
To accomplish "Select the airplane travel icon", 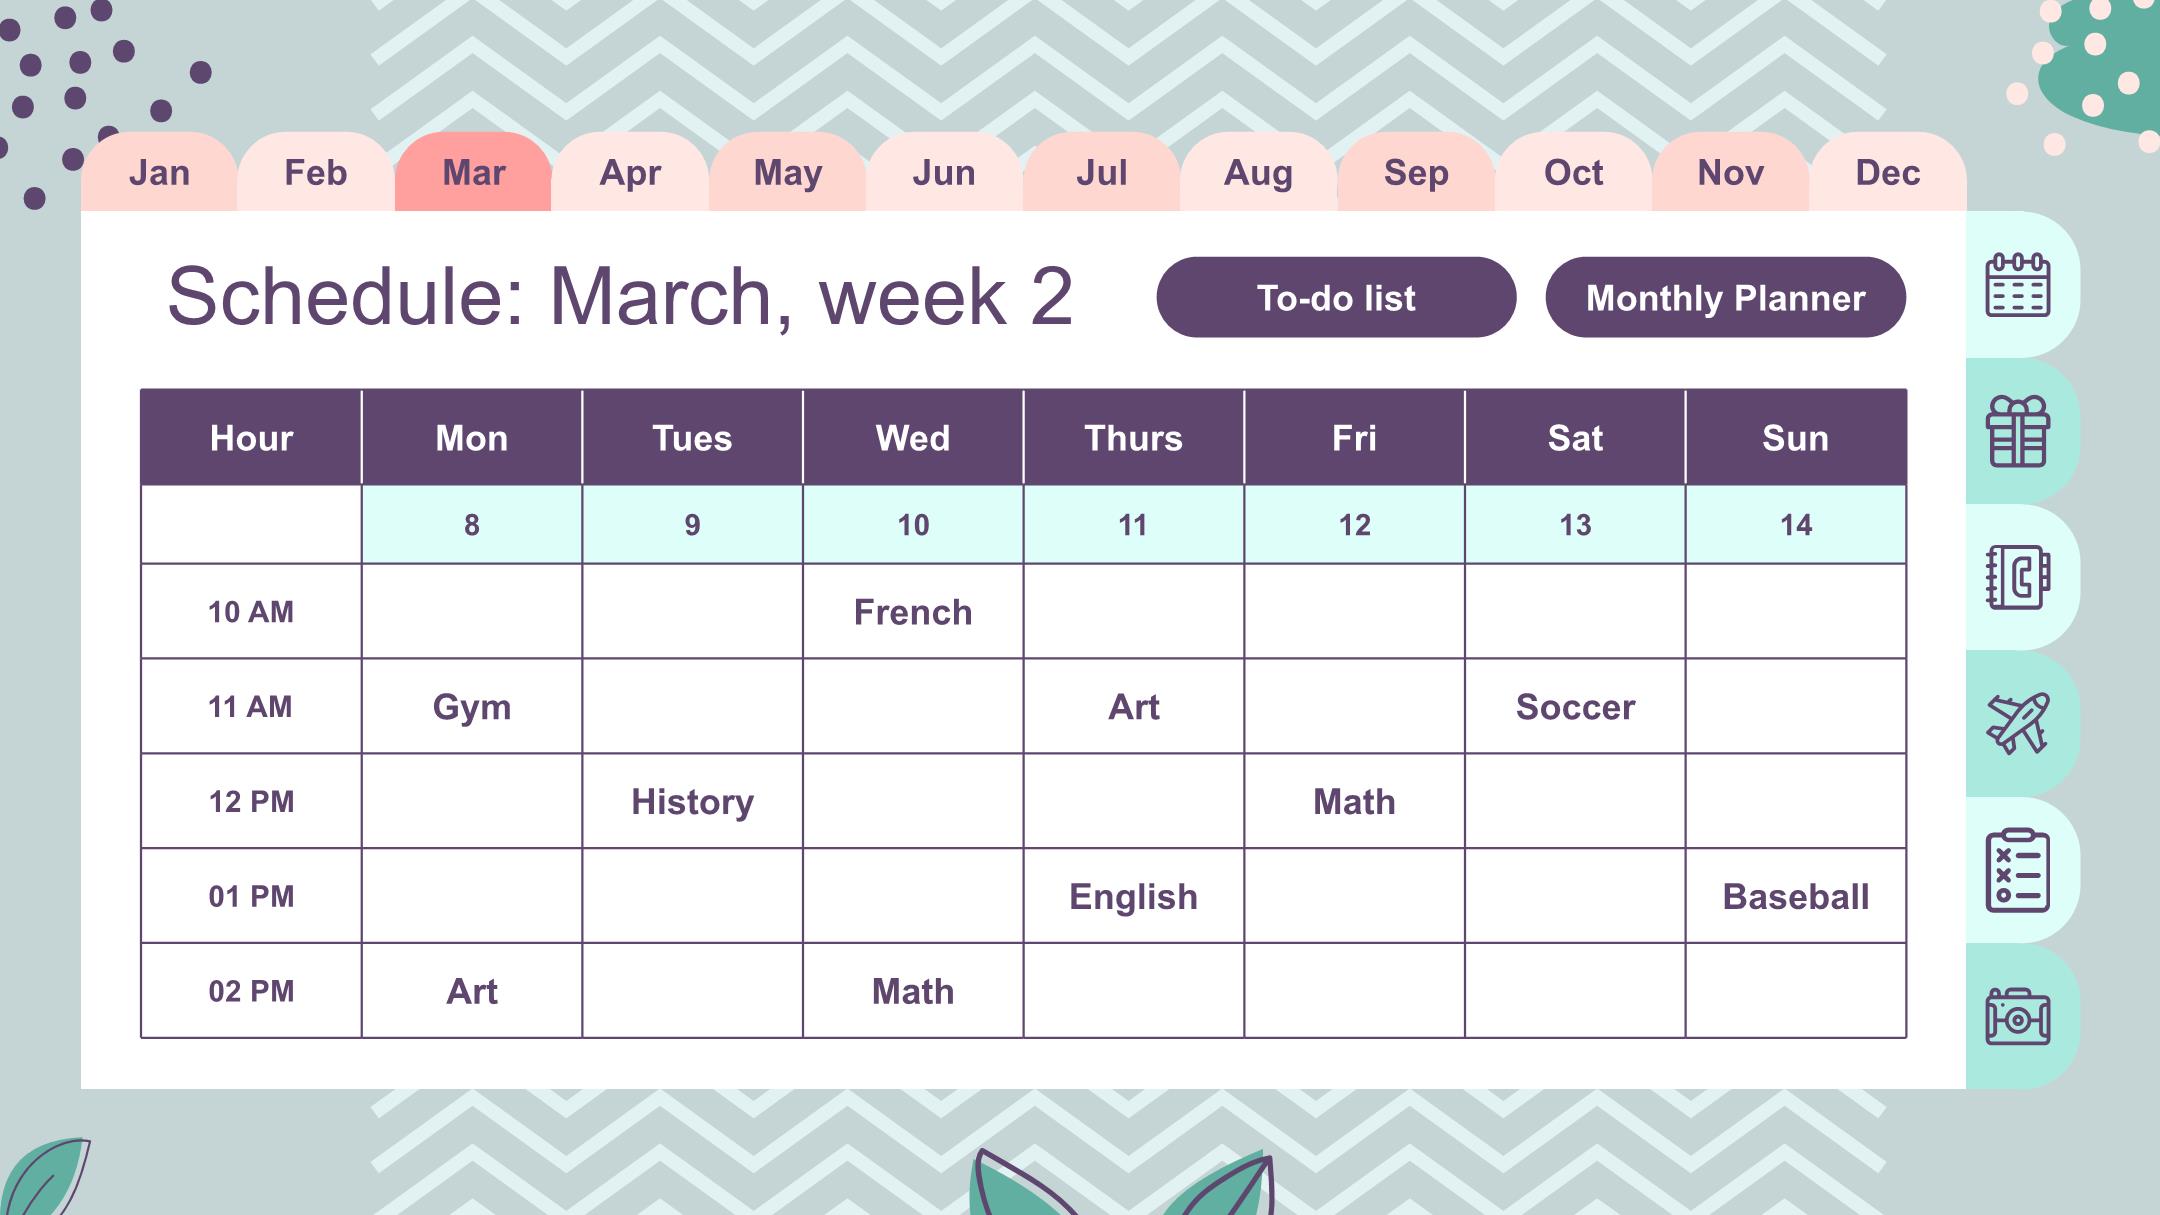I will click(2017, 723).
